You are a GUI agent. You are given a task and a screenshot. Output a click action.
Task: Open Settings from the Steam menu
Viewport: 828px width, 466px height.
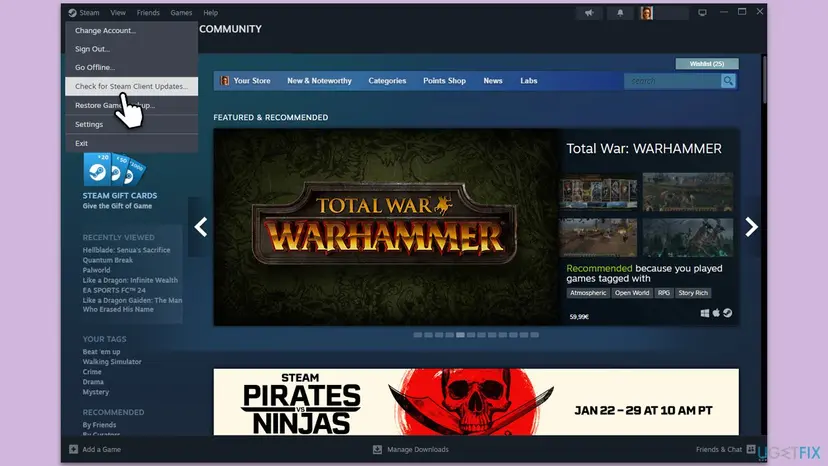[x=131, y=125]
